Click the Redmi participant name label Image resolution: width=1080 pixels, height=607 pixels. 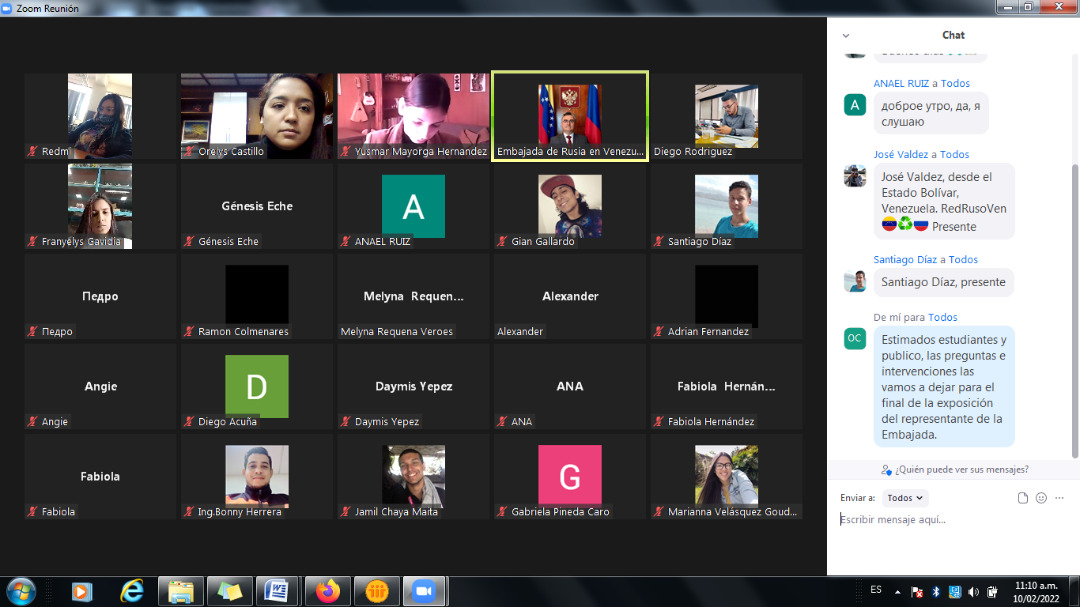(56, 152)
